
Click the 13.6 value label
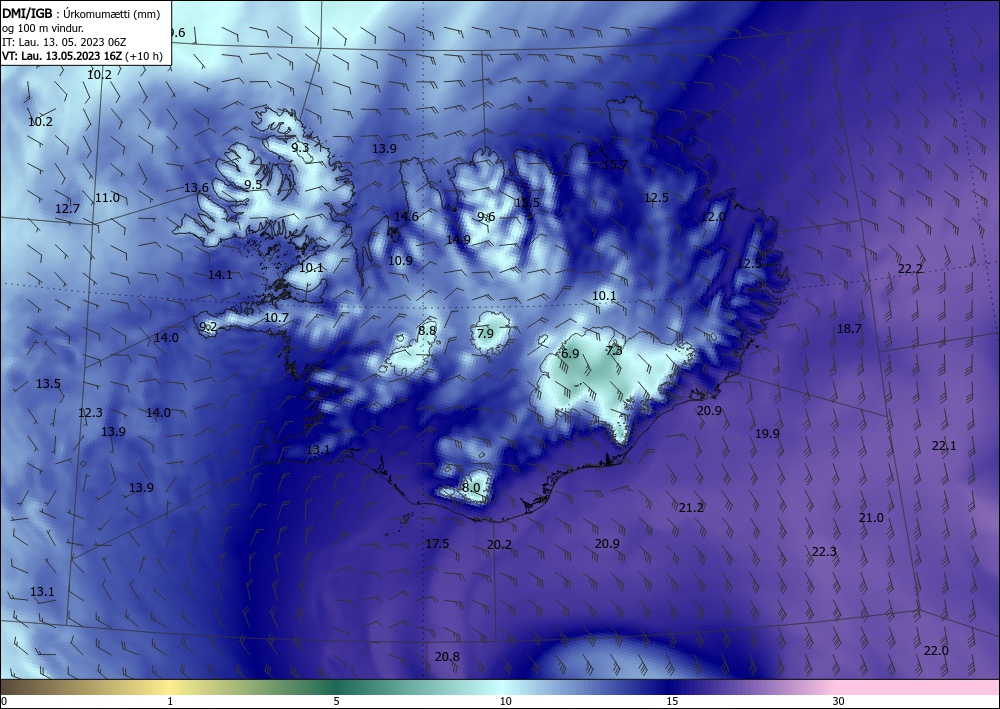[196, 188]
